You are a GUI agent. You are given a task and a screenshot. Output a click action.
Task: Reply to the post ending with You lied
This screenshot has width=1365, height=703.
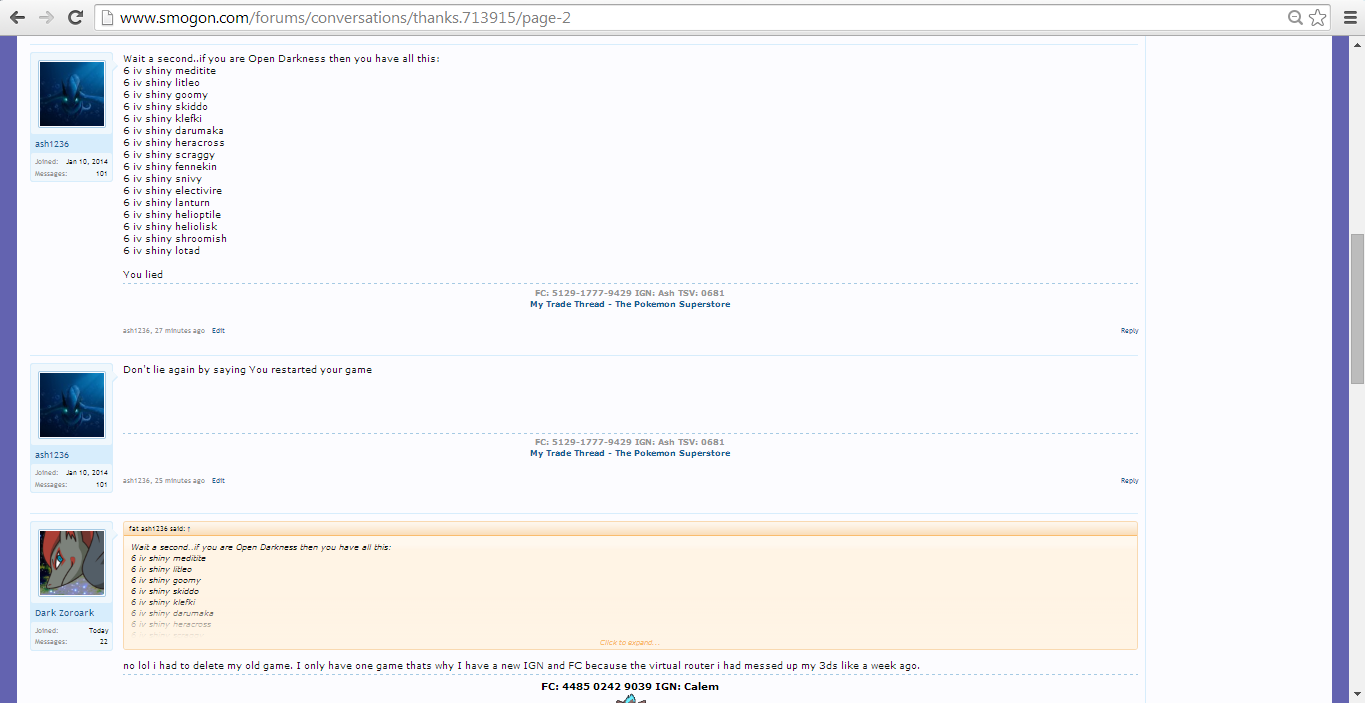click(x=1129, y=330)
